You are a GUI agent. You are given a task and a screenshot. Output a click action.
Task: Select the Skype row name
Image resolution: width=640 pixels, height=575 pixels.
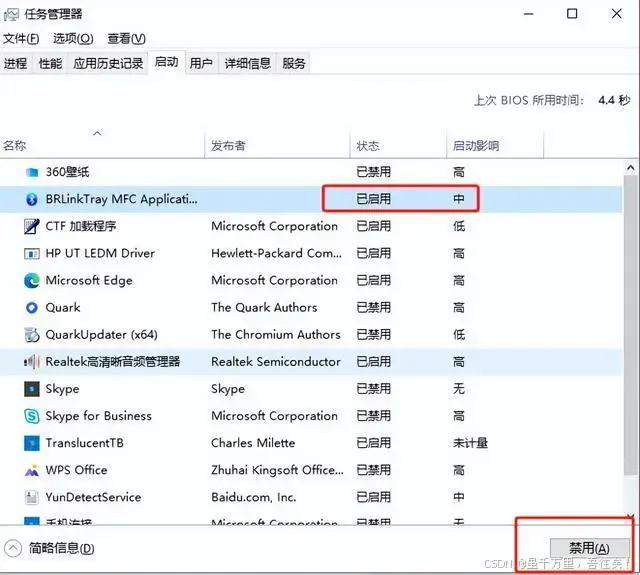(x=62, y=389)
